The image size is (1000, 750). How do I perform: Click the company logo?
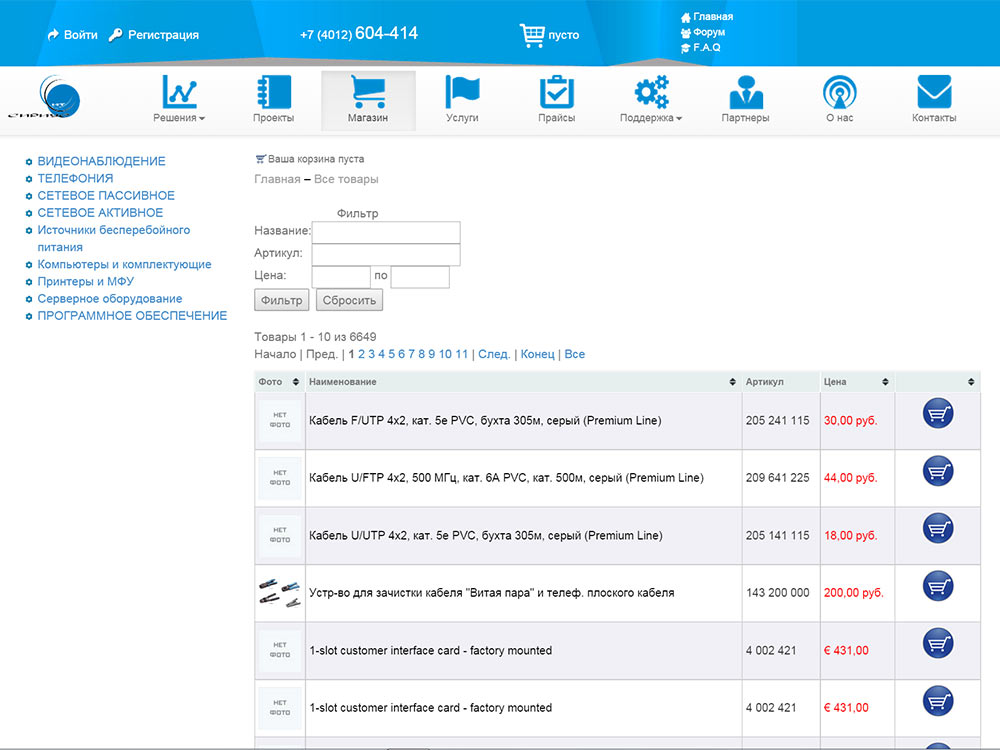[x=46, y=98]
